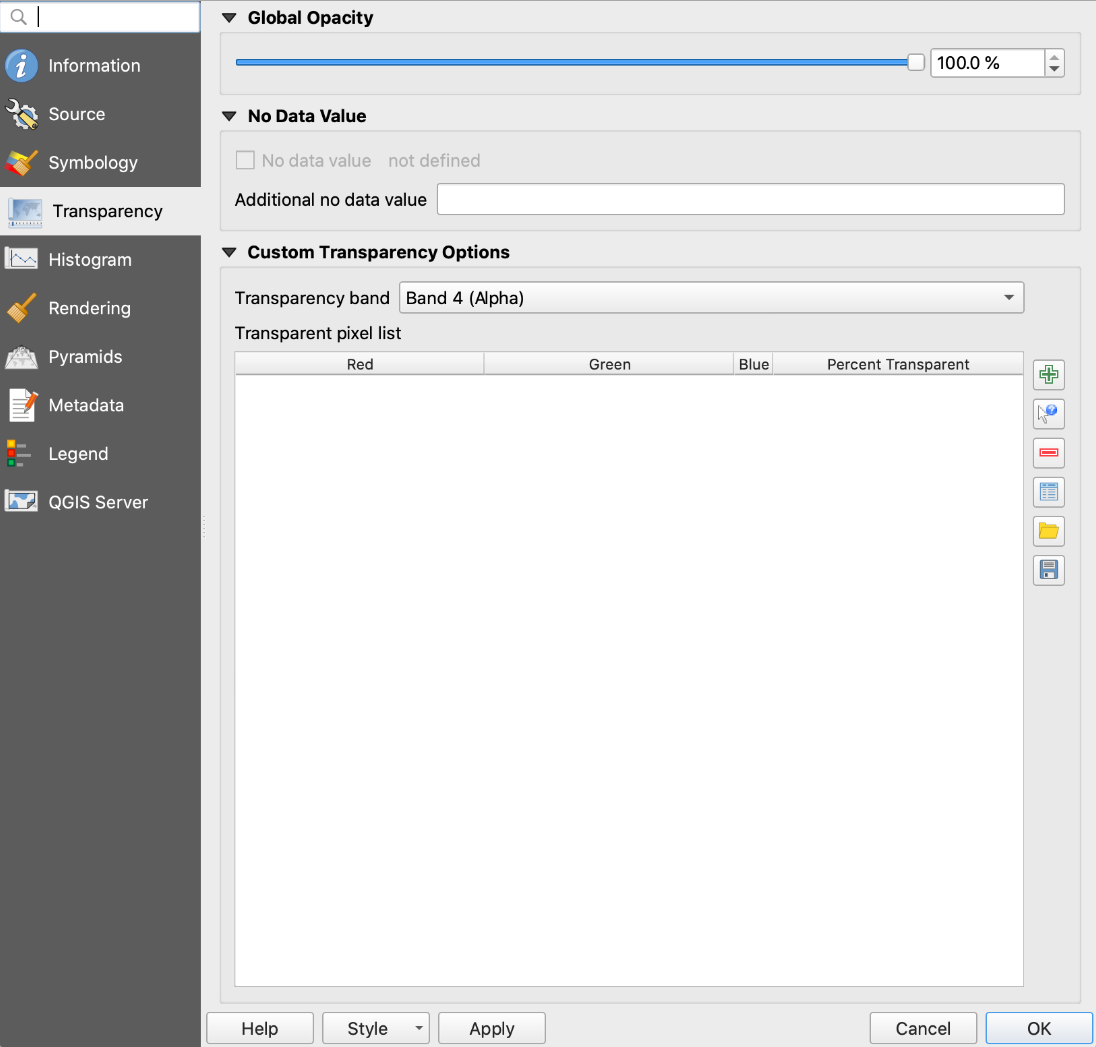The width and height of the screenshot is (1096, 1047).
Task: Toggle the No data value checkbox
Action: (x=245, y=160)
